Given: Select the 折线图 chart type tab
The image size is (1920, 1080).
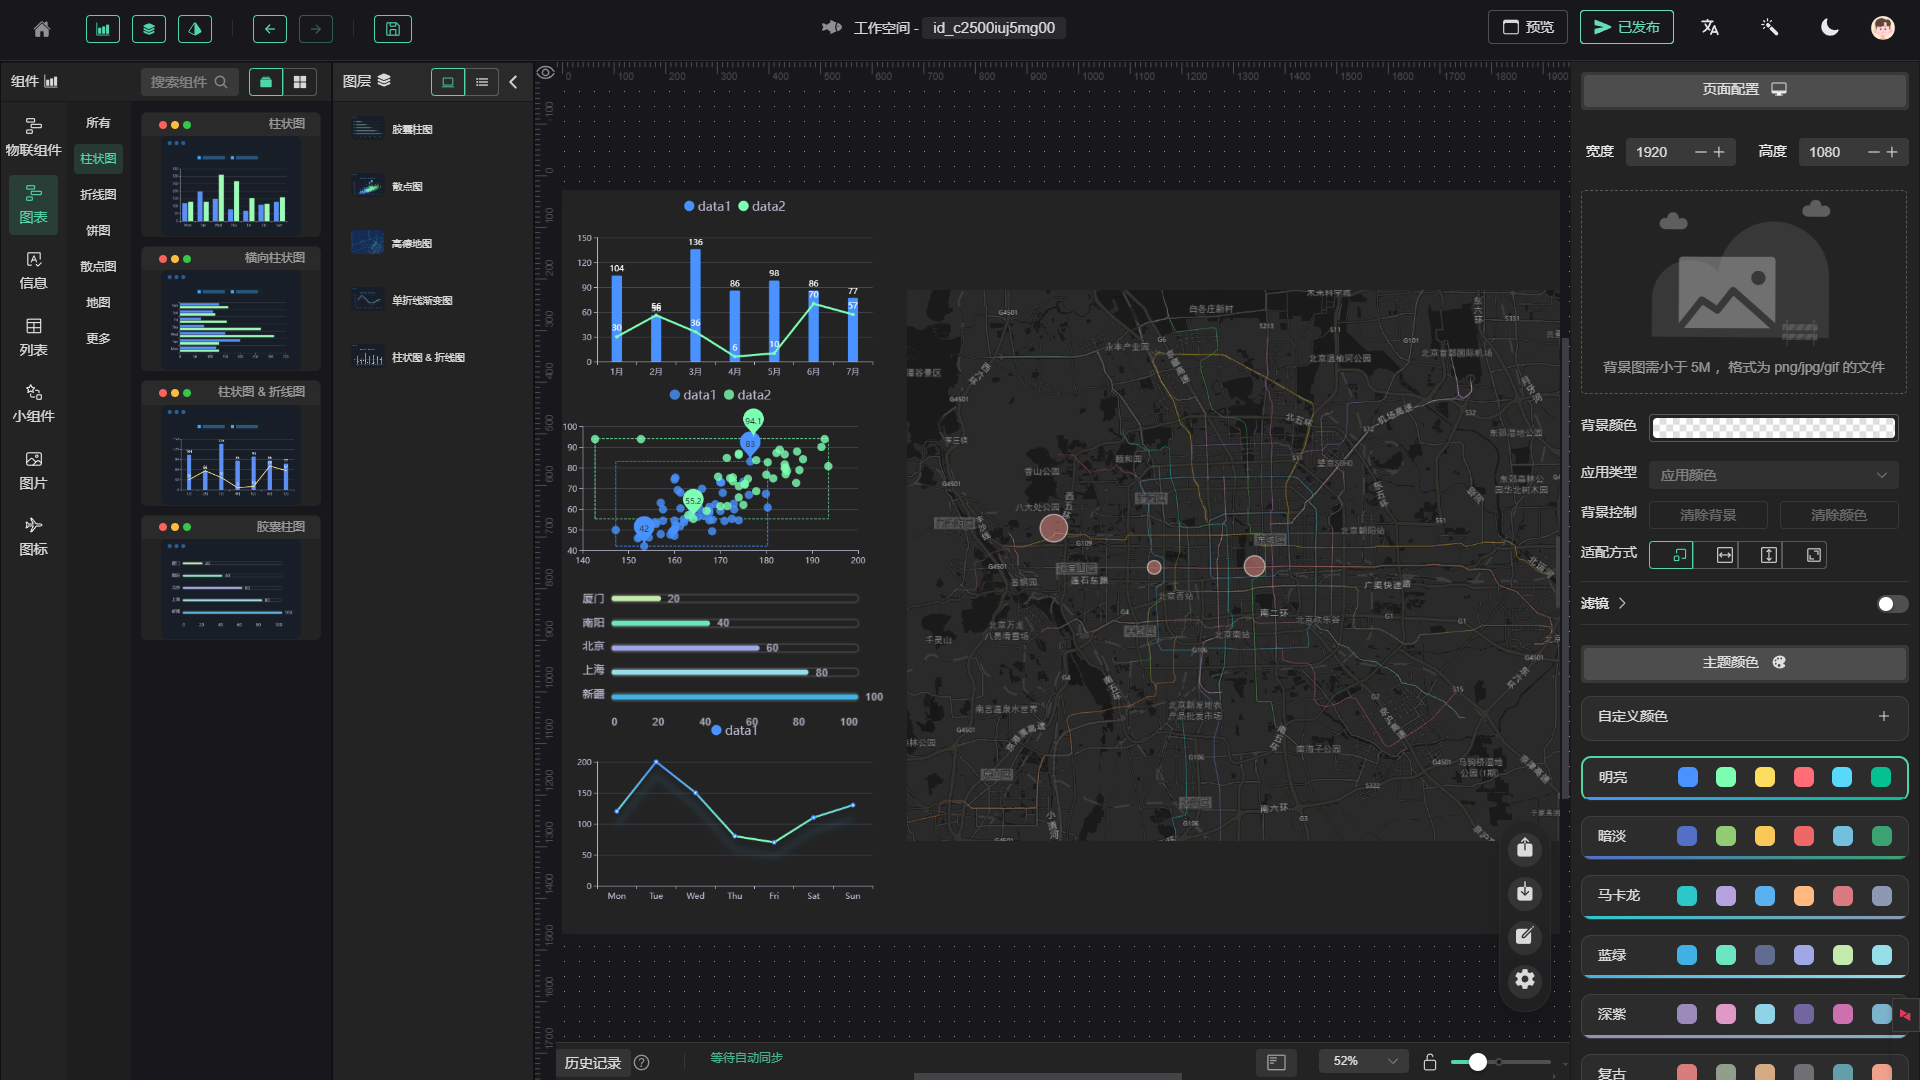Looking at the screenshot, I should pos(98,195).
